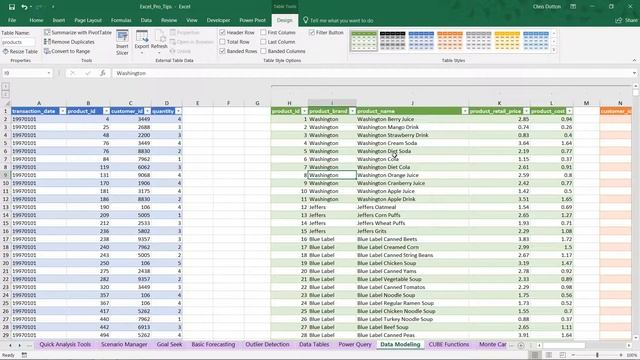Viewport: 640px width, 360px height.
Task: Click Resize Table
Action: [x=20, y=51]
